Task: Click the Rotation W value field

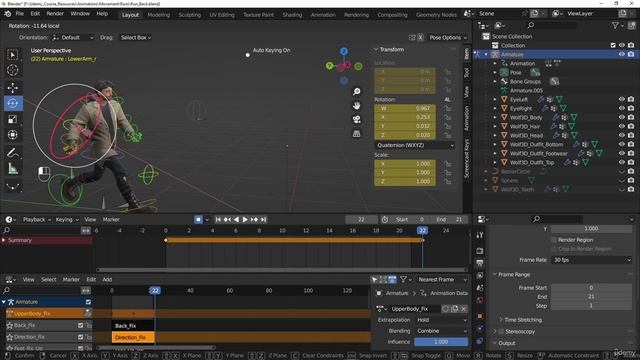Action: pyautogui.click(x=404, y=109)
